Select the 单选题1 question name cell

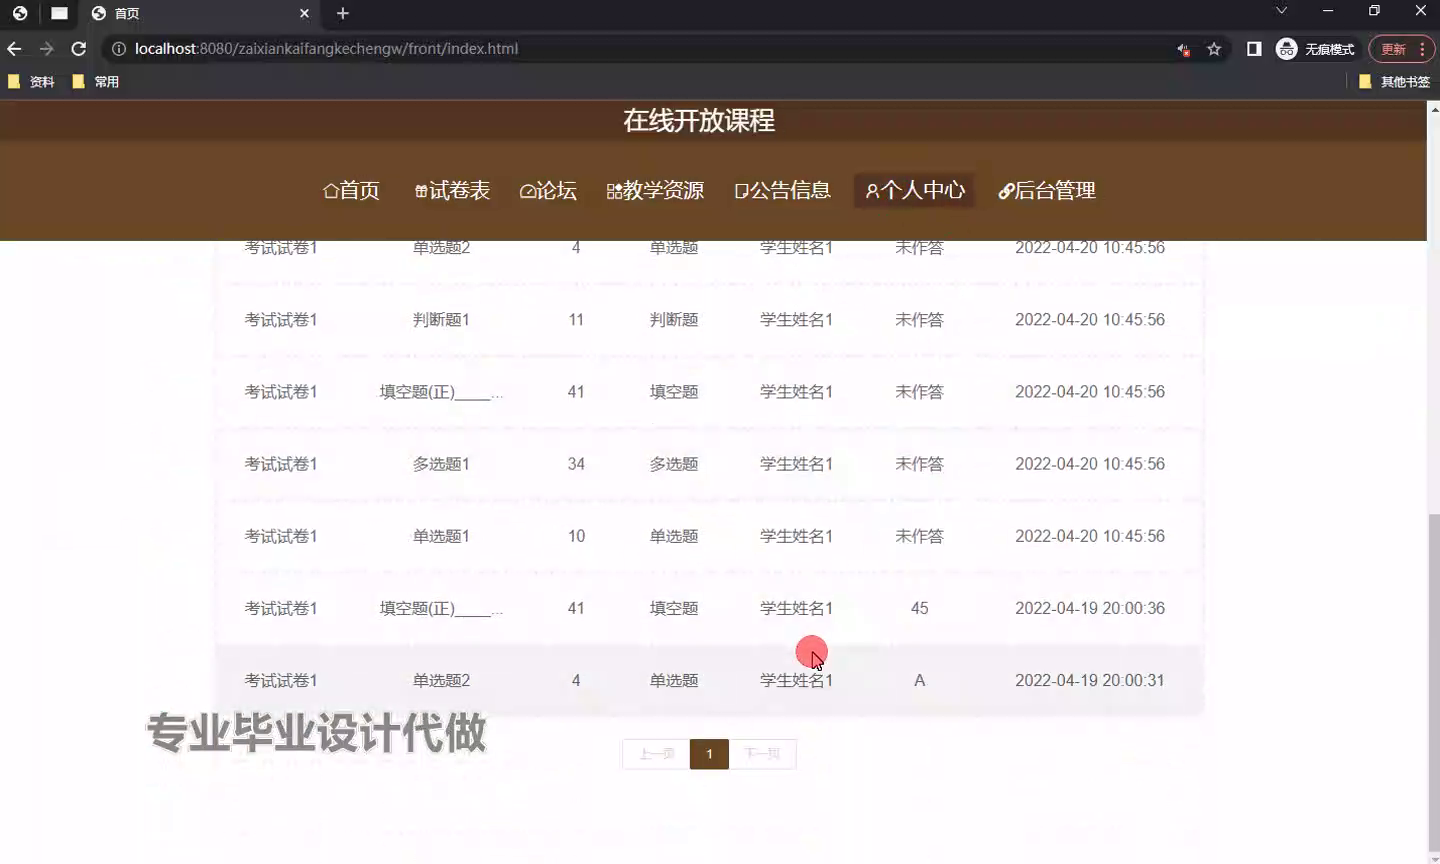441,536
